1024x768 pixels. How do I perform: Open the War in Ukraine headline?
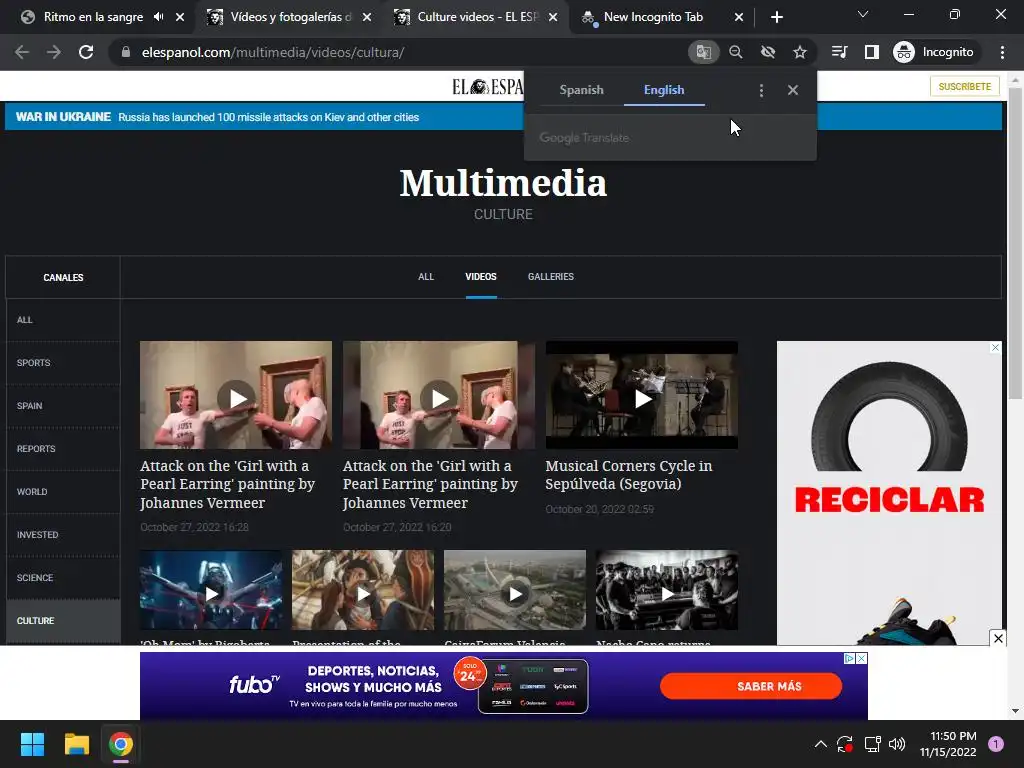click(268, 117)
